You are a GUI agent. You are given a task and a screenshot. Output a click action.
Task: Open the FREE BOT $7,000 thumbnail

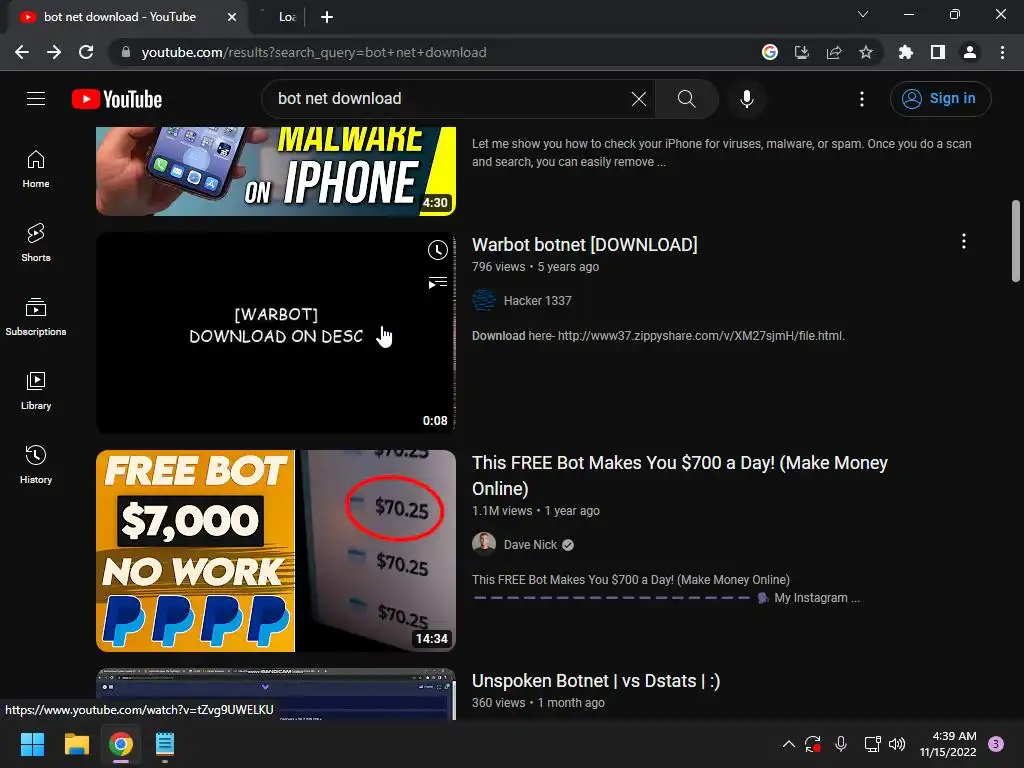coord(276,551)
